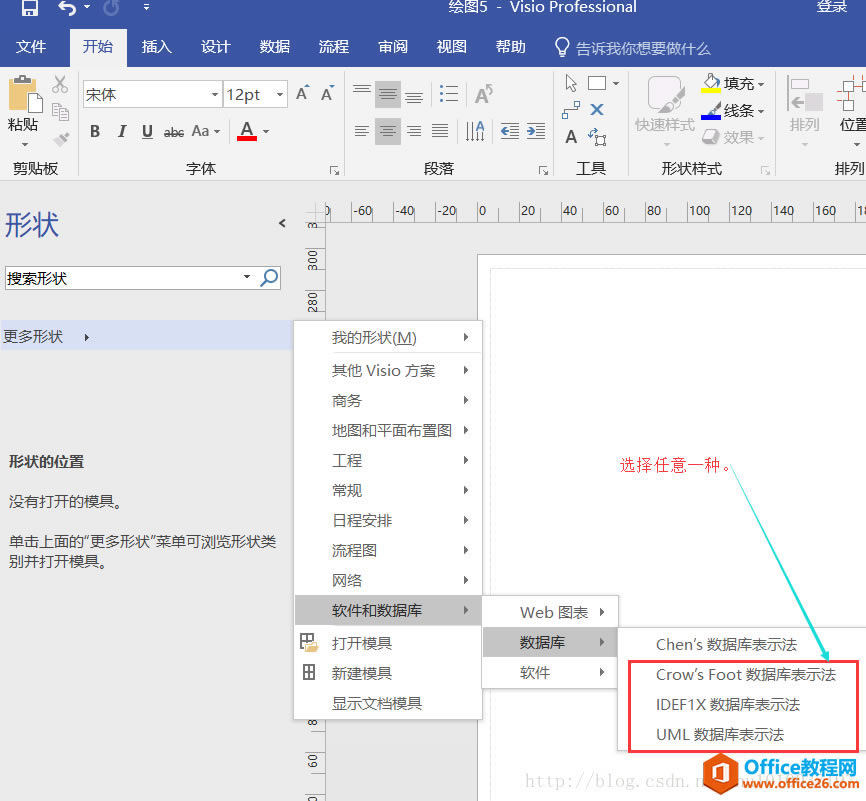
Task: Toggle underline formatting
Action: click(148, 131)
